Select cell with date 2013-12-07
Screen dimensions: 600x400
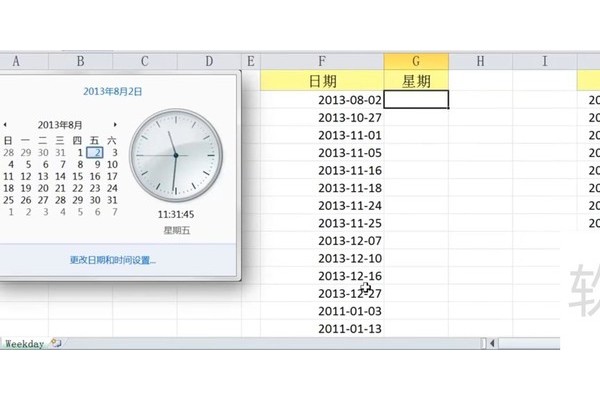pyautogui.click(x=322, y=241)
